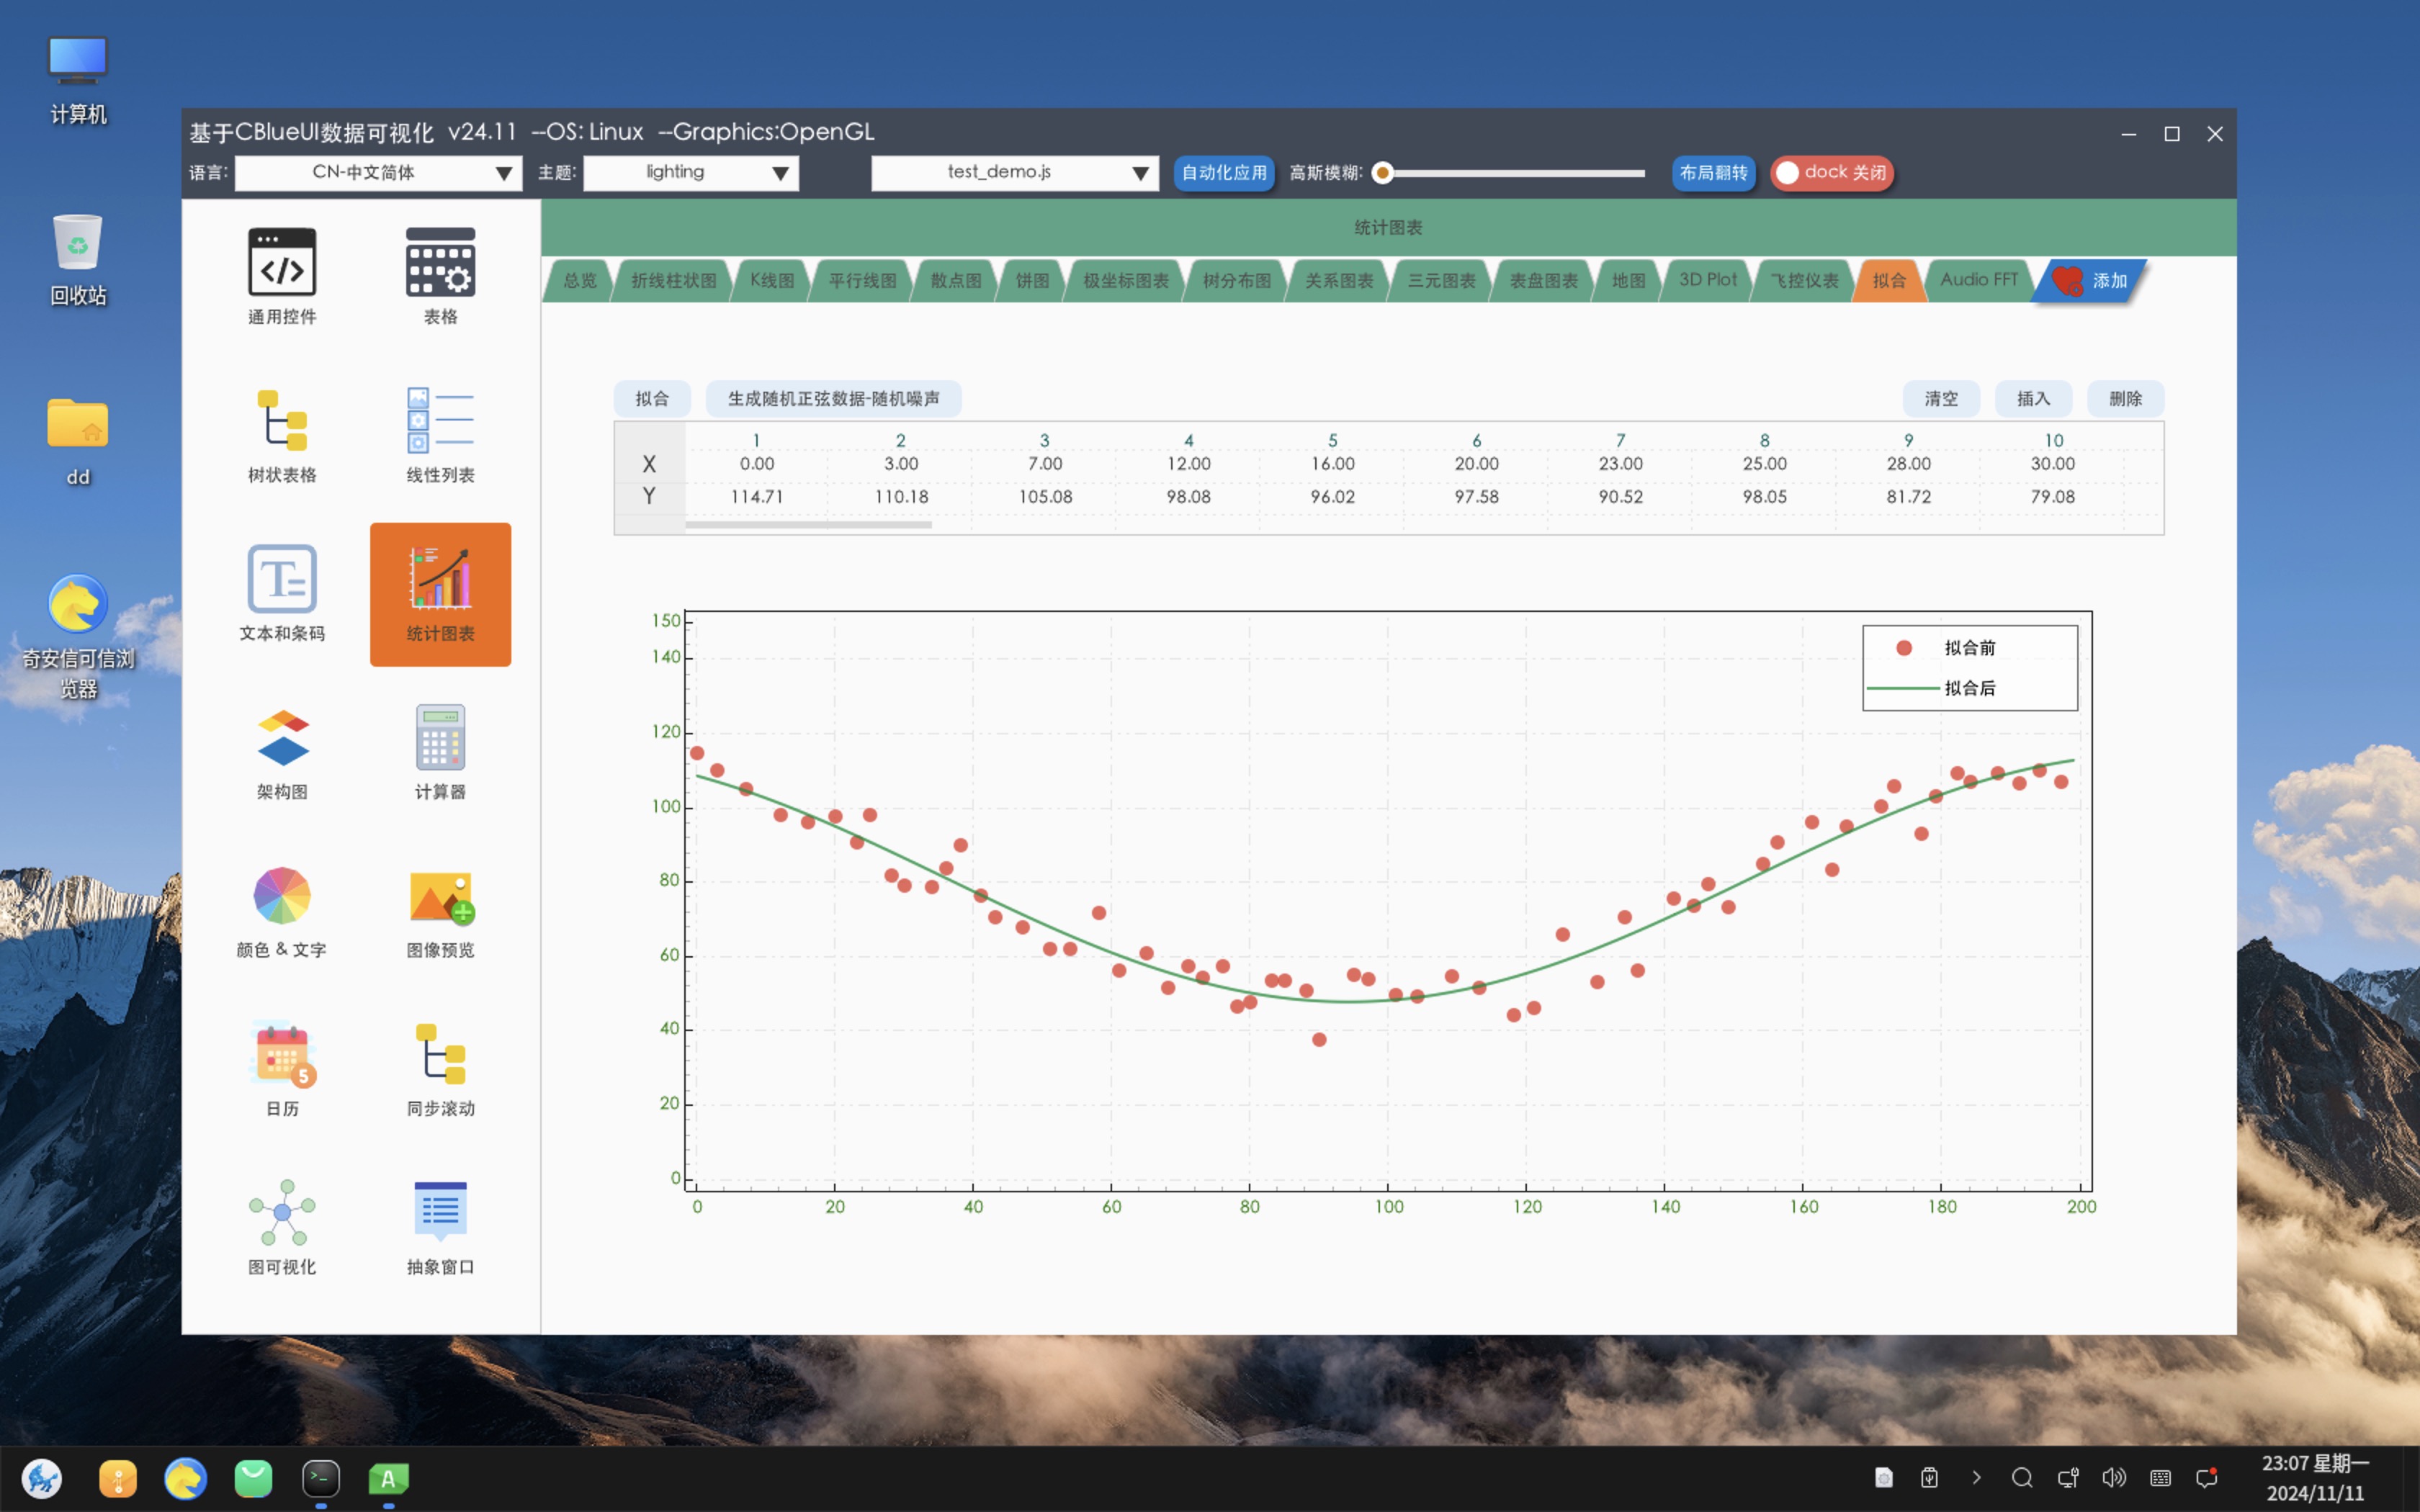The height and width of the screenshot is (1512, 2420).
Task: Toggle the dock 关闭 switch
Action: pos(1831,172)
